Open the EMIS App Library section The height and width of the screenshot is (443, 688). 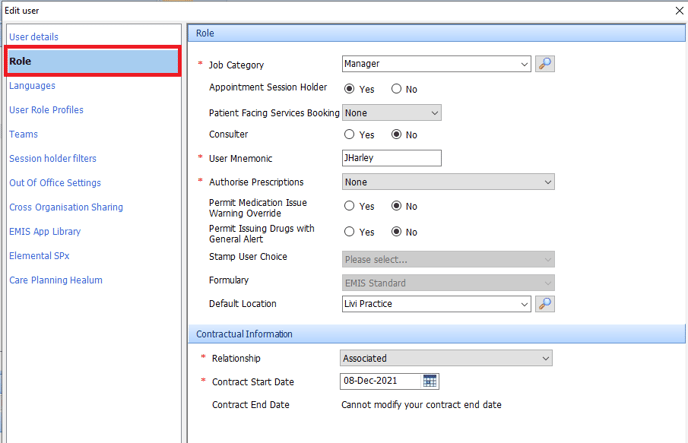pyautogui.click(x=45, y=232)
